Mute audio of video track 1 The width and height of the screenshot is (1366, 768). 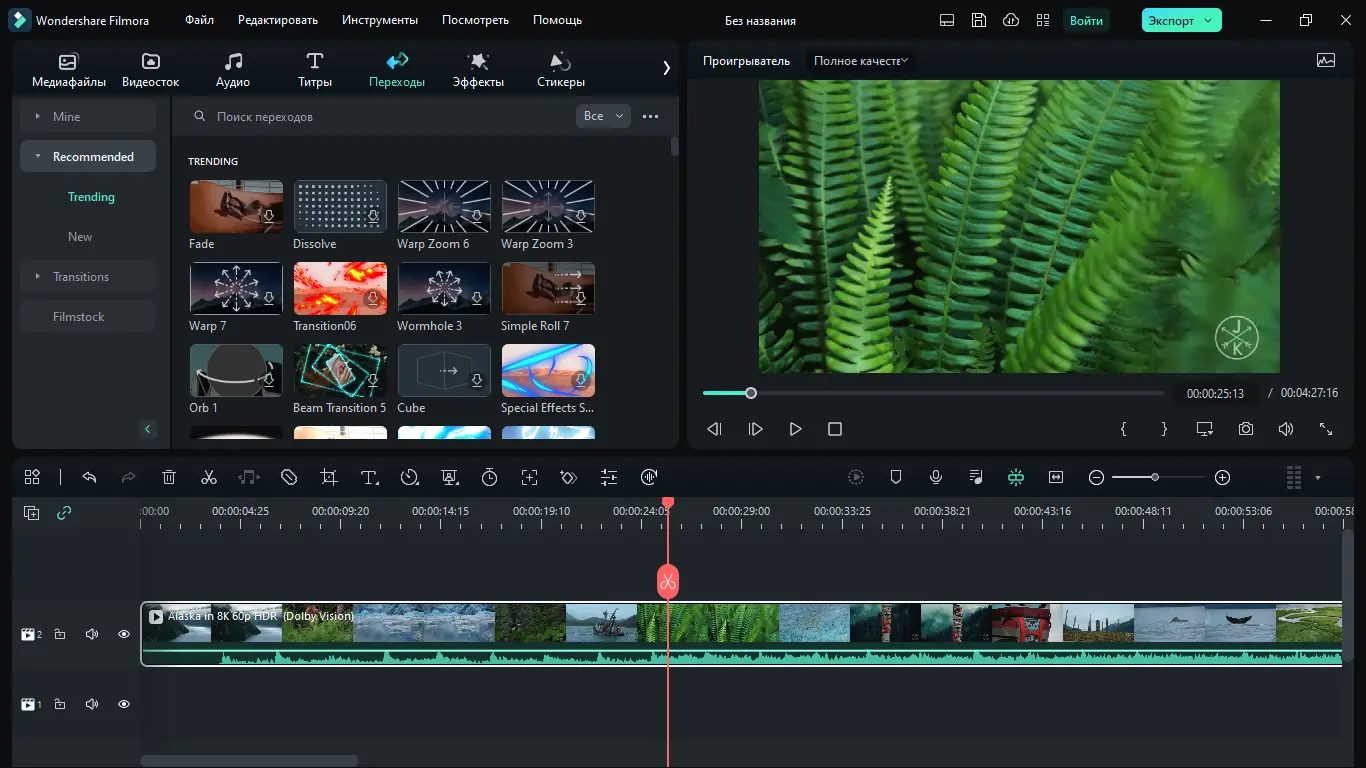(92, 704)
